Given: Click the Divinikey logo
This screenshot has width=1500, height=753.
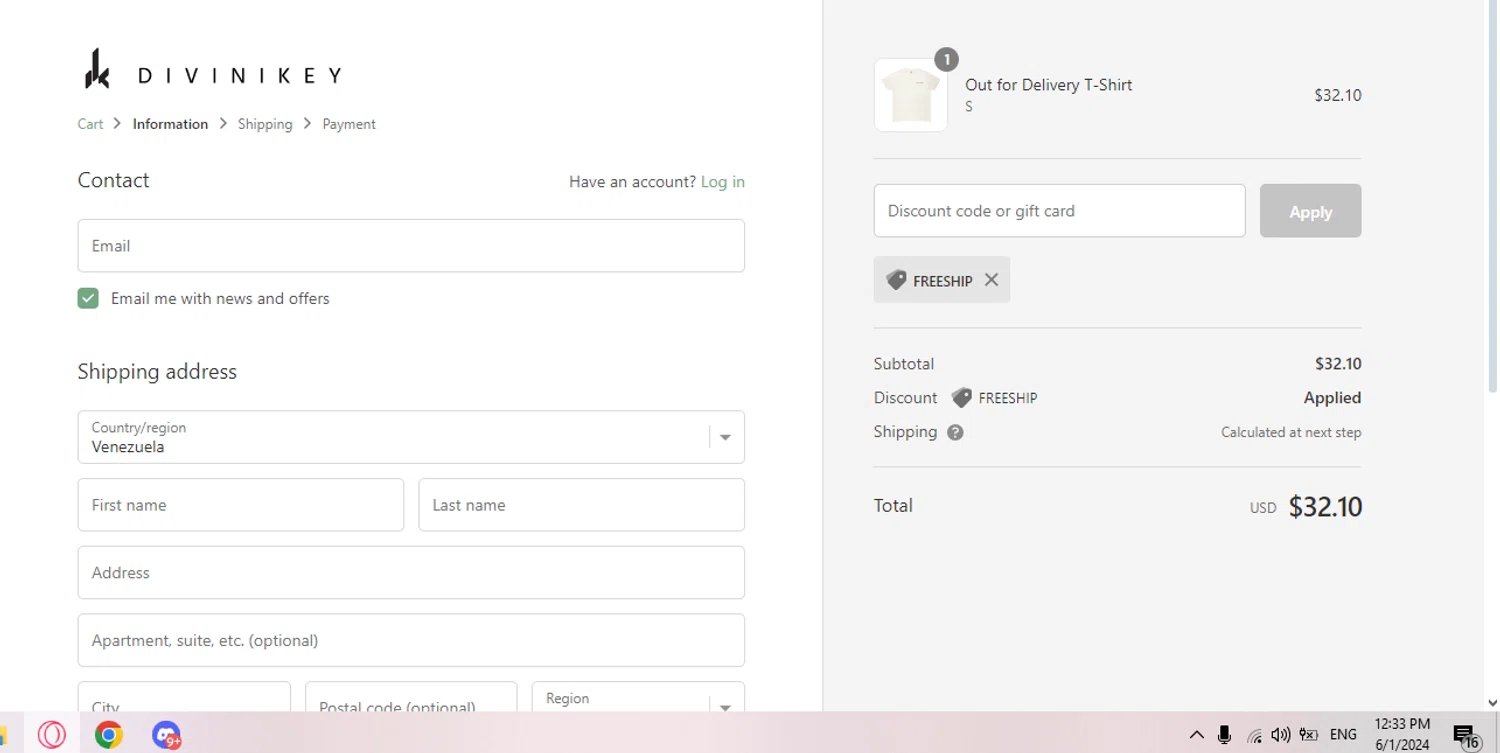Looking at the screenshot, I should pos(212,72).
